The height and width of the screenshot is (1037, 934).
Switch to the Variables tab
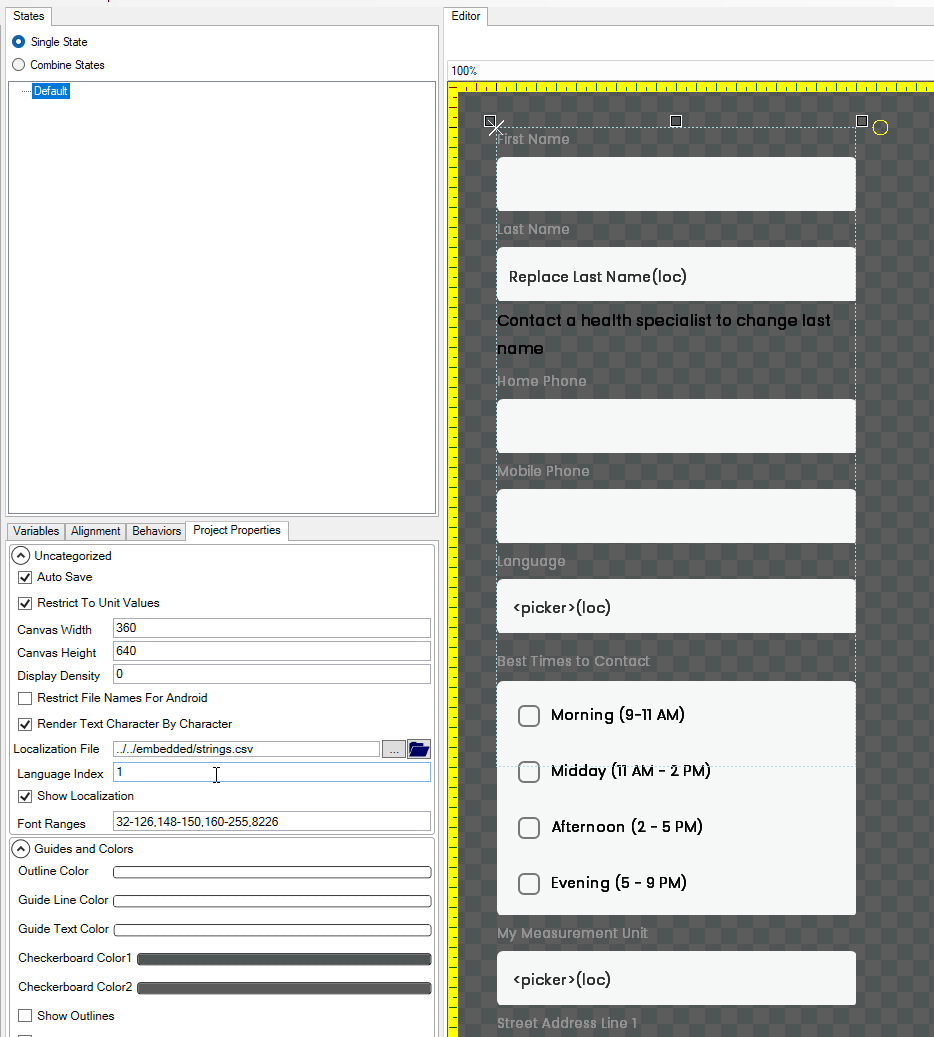[x=36, y=531]
